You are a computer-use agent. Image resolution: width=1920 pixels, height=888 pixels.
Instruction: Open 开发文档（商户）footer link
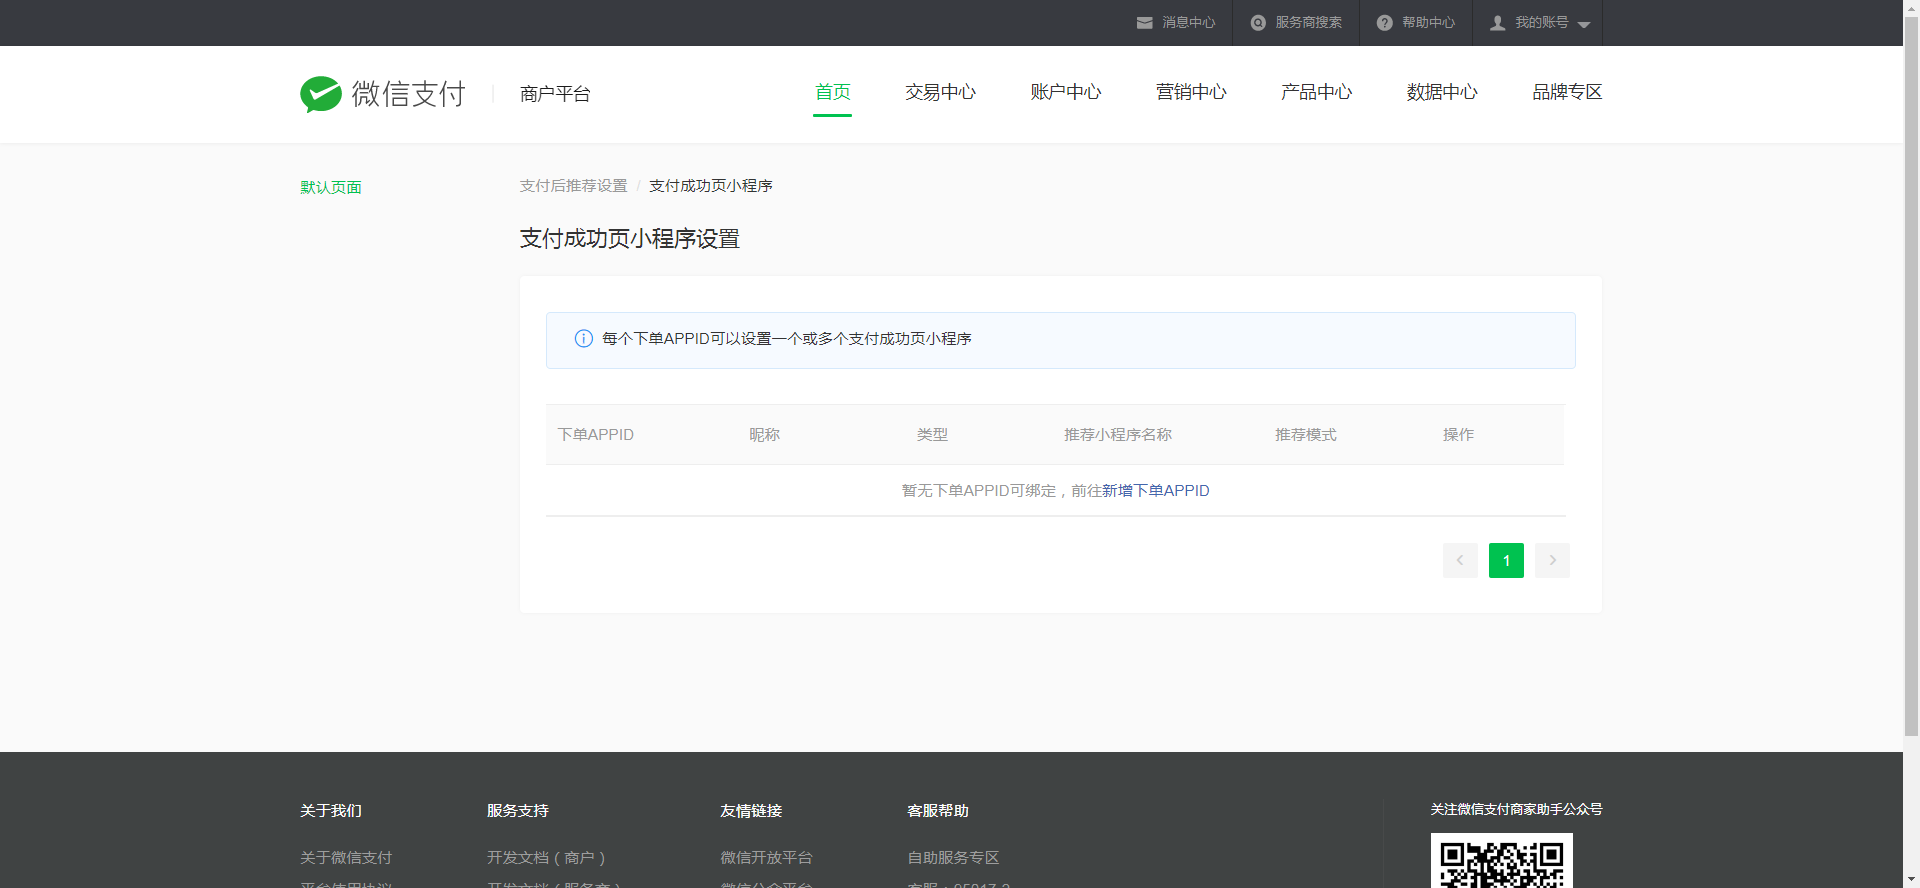tap(546, 858)
